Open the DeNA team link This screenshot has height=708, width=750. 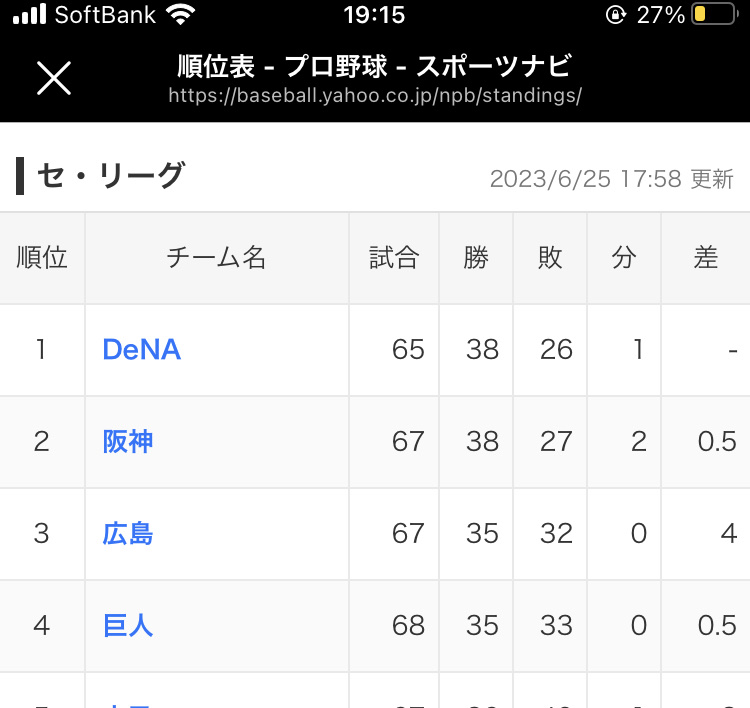141,349
